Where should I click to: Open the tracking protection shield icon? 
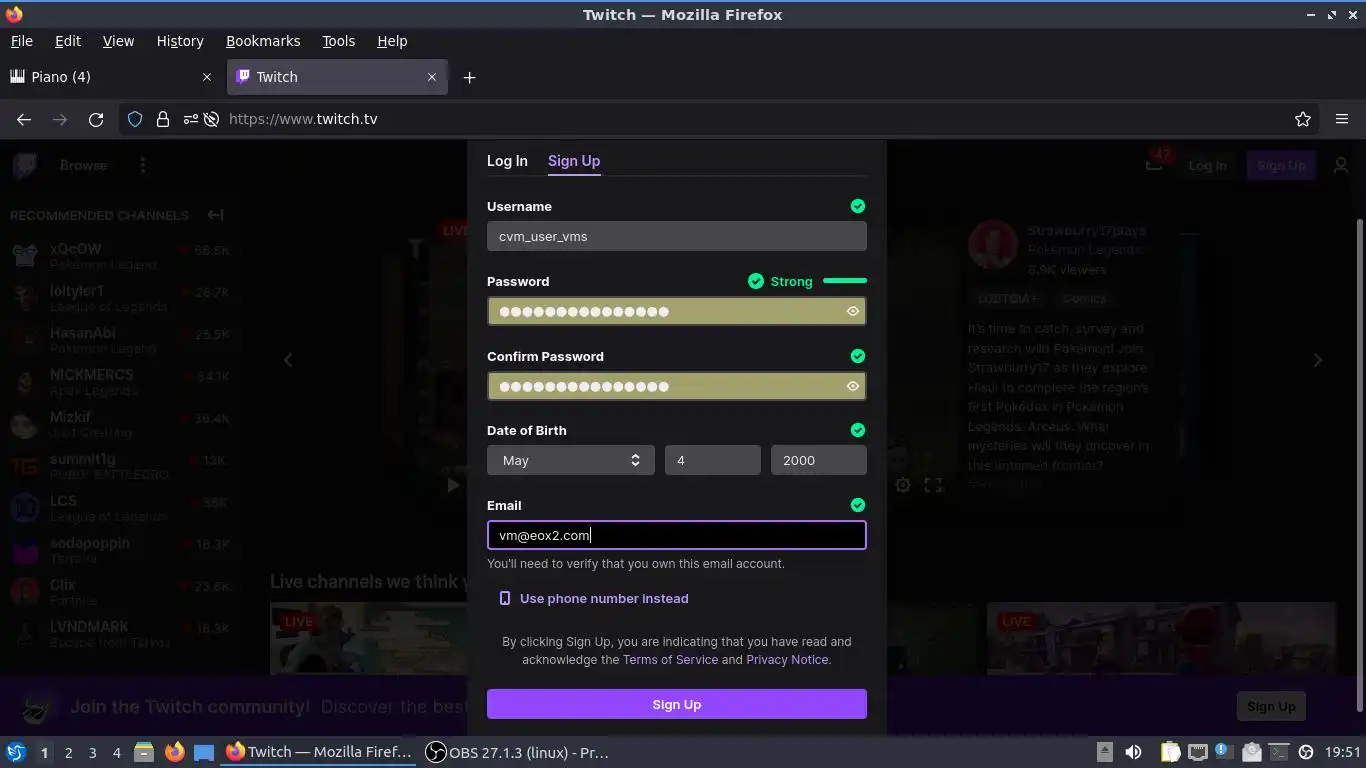(x=135, y=119)
